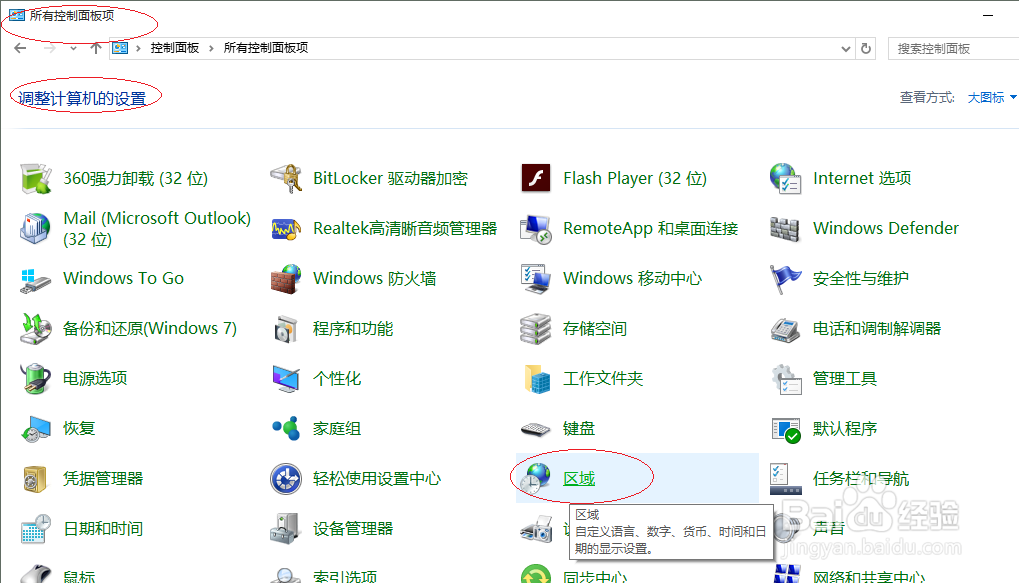Open the 大图标 view mode dropdown

pos(992,97)
